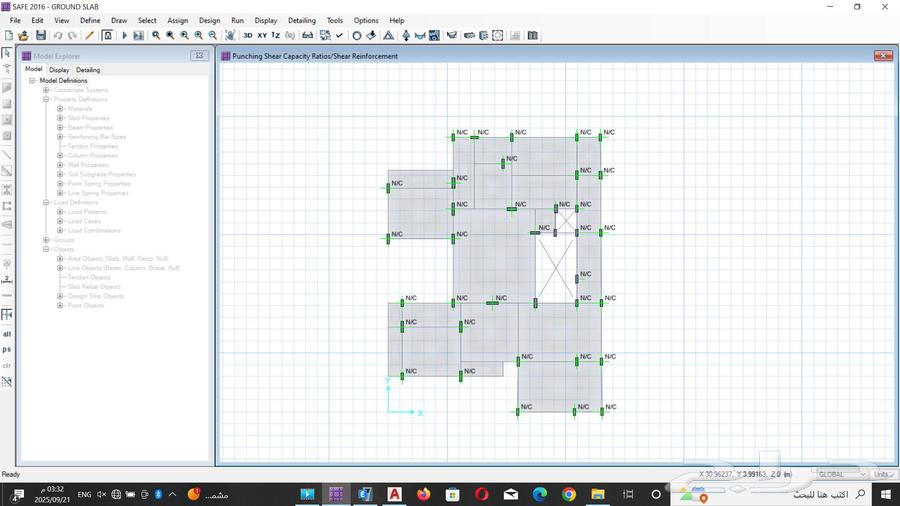Expand the Load Patterns node

[x=60, y=212]
